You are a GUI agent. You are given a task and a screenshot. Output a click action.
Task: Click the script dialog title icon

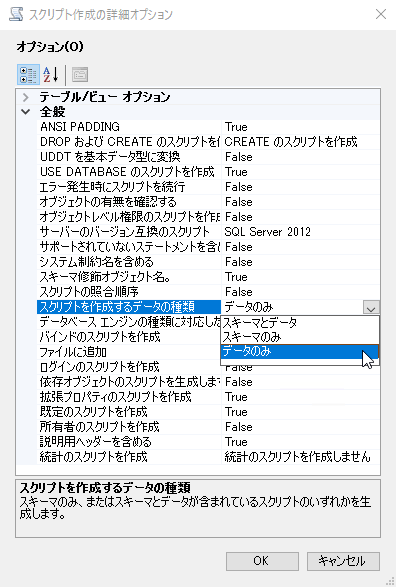(x=16, y=14)
